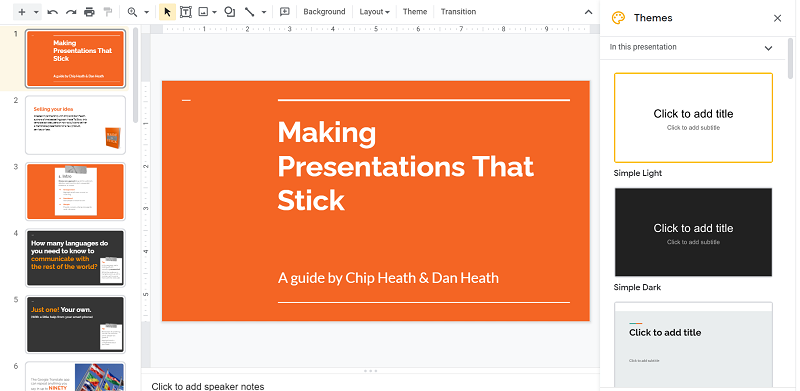Click the vertical ruler beside the slide
The image size is (800, 391).
145,201
